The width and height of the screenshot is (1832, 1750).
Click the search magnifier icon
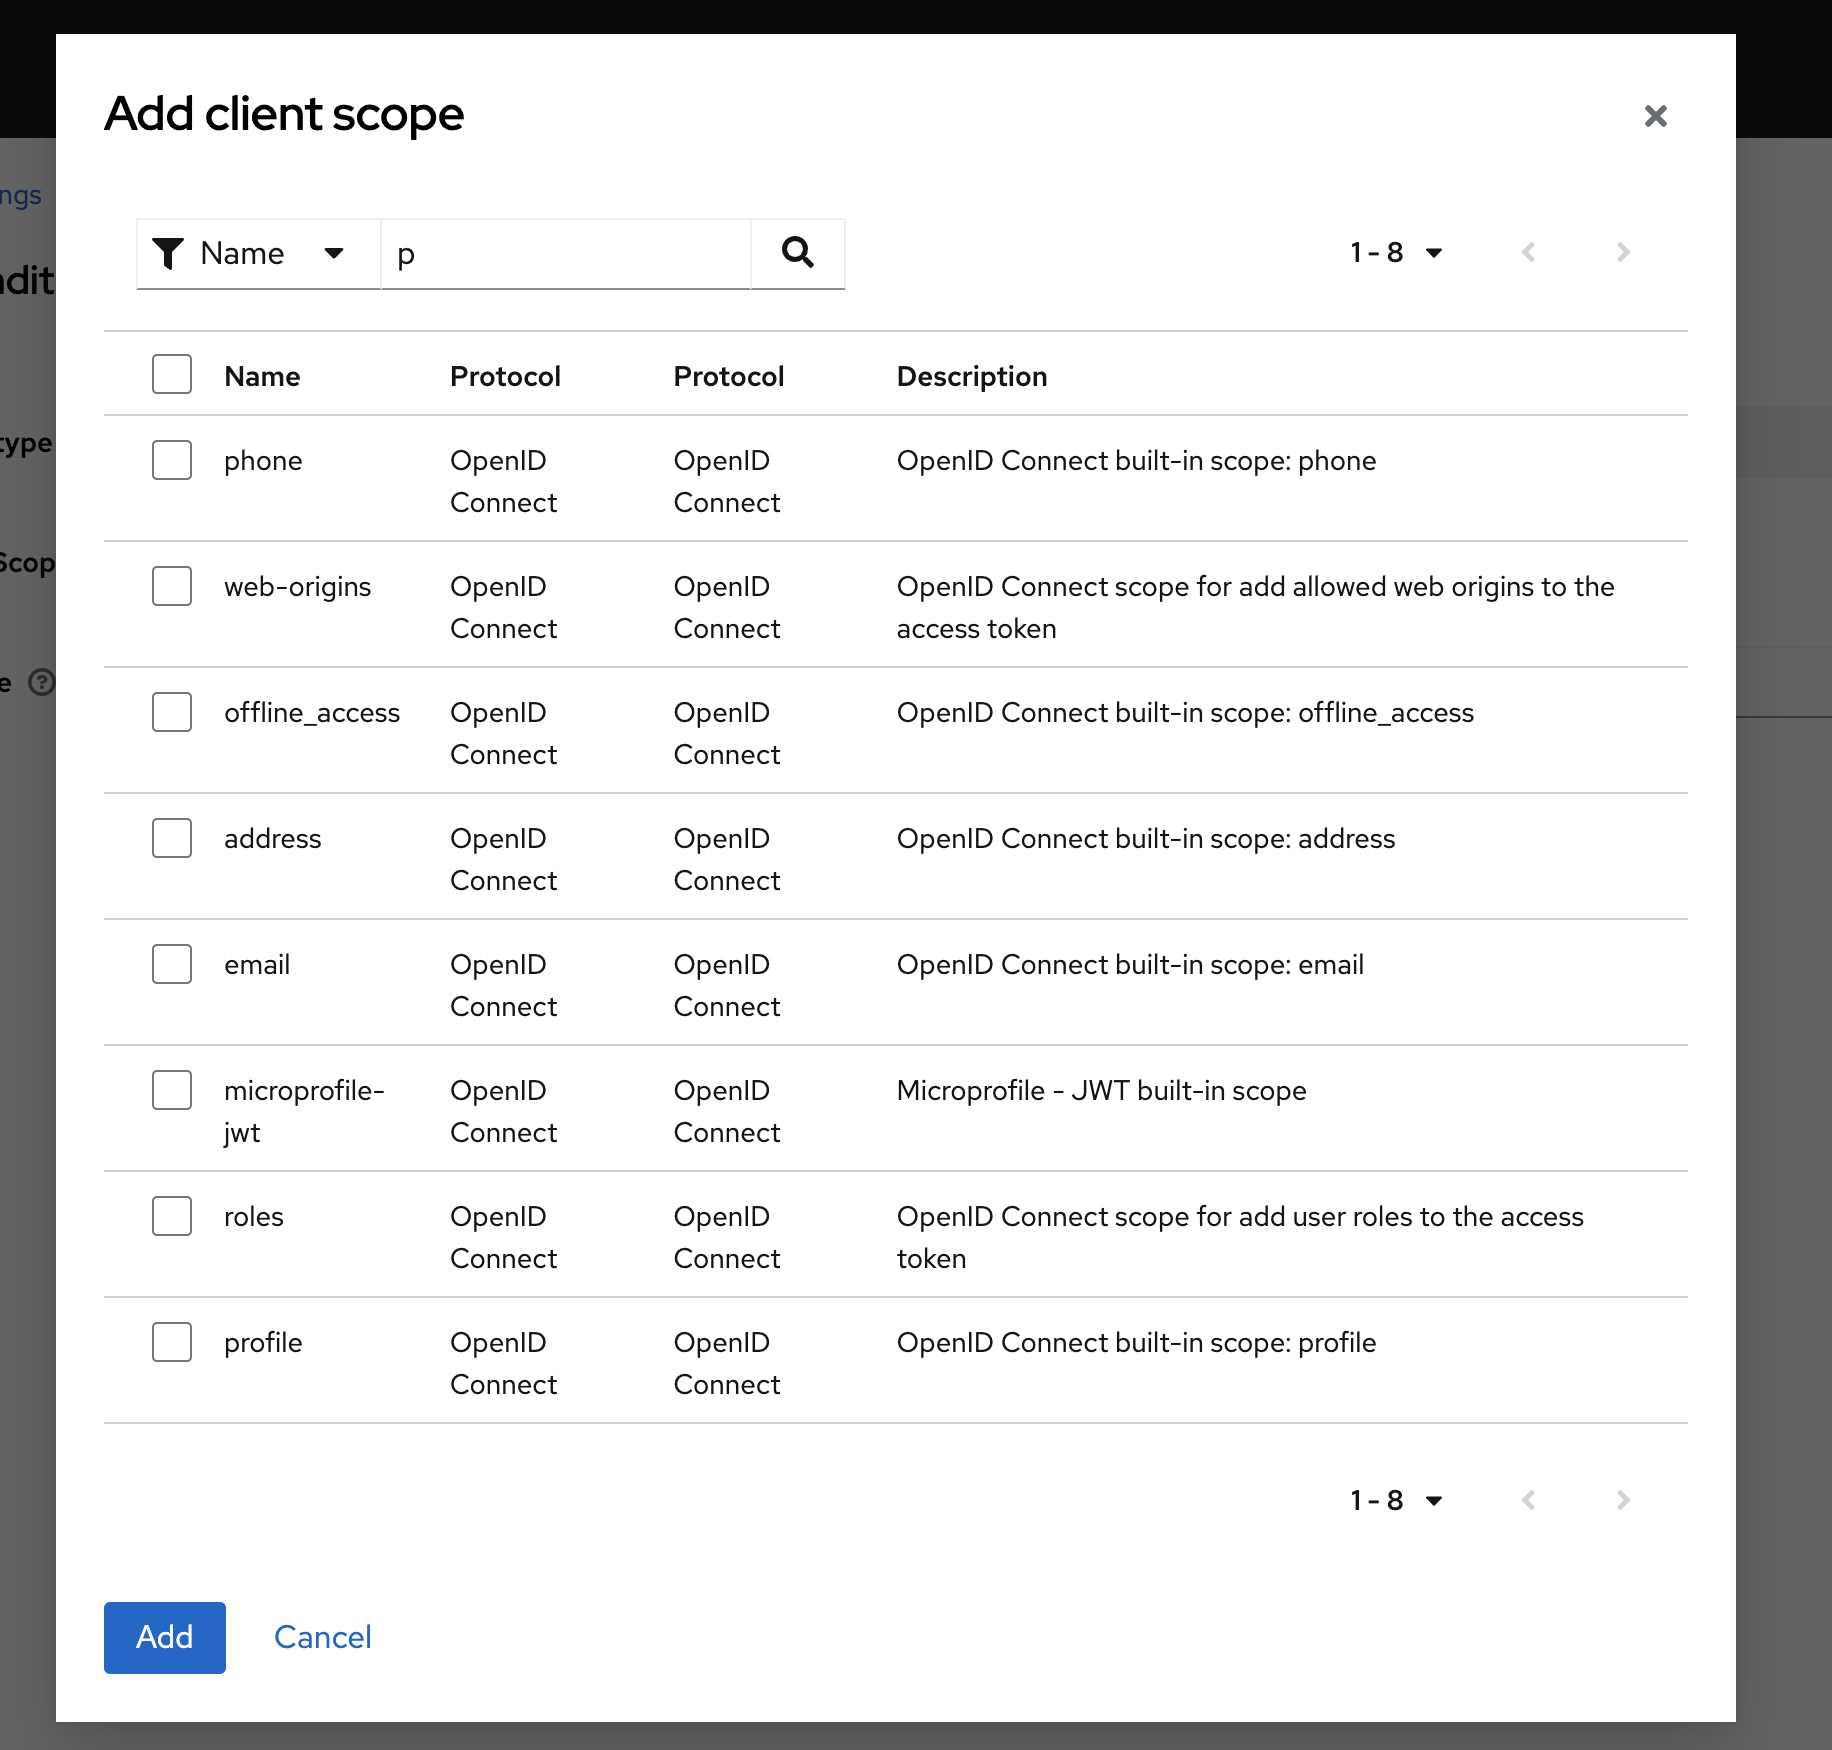797,253
